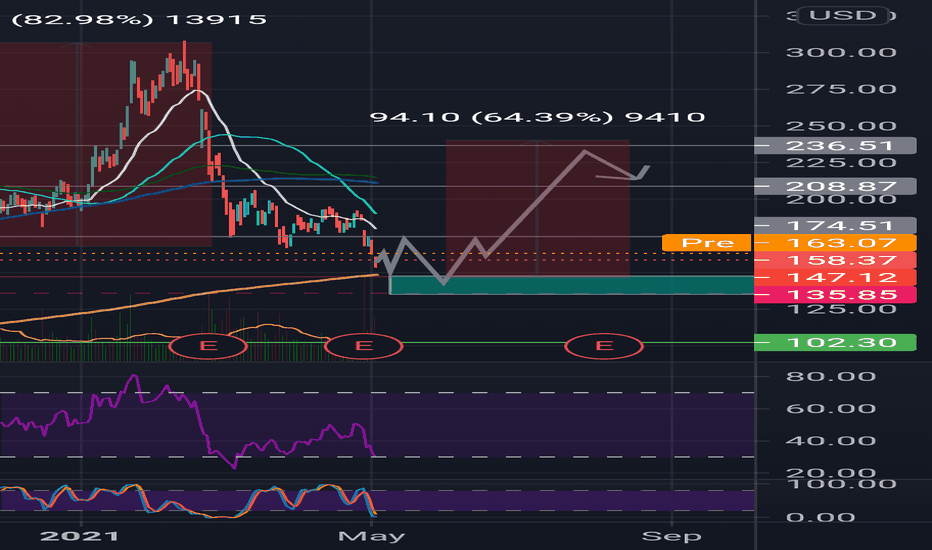Viewport: 932px width, 550px height.
Task: Open the USD currency selector
Action: [x=843, y=15]
